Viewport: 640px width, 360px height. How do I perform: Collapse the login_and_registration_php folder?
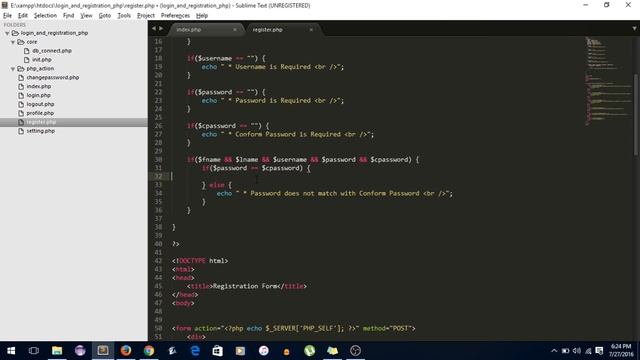pyautogui.click(x=7, y=33)
